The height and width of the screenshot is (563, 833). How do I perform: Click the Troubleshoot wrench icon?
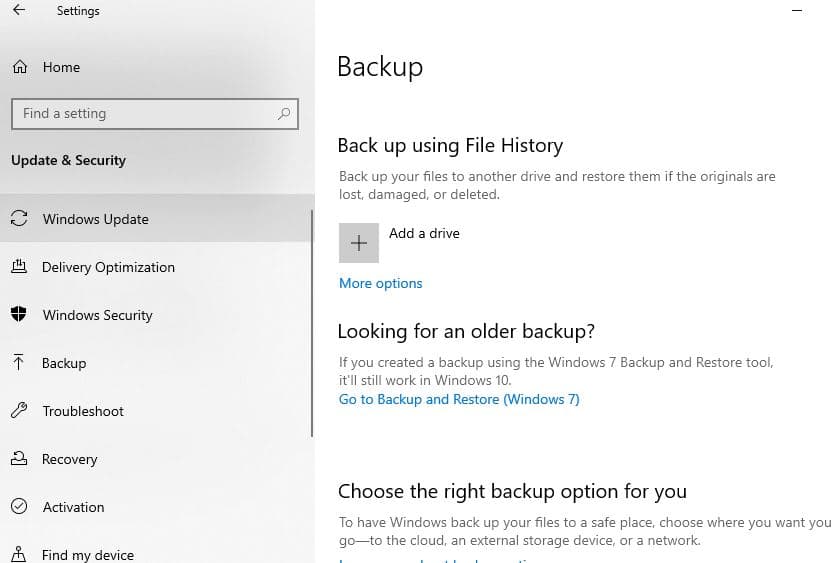(x=19, y=411)
